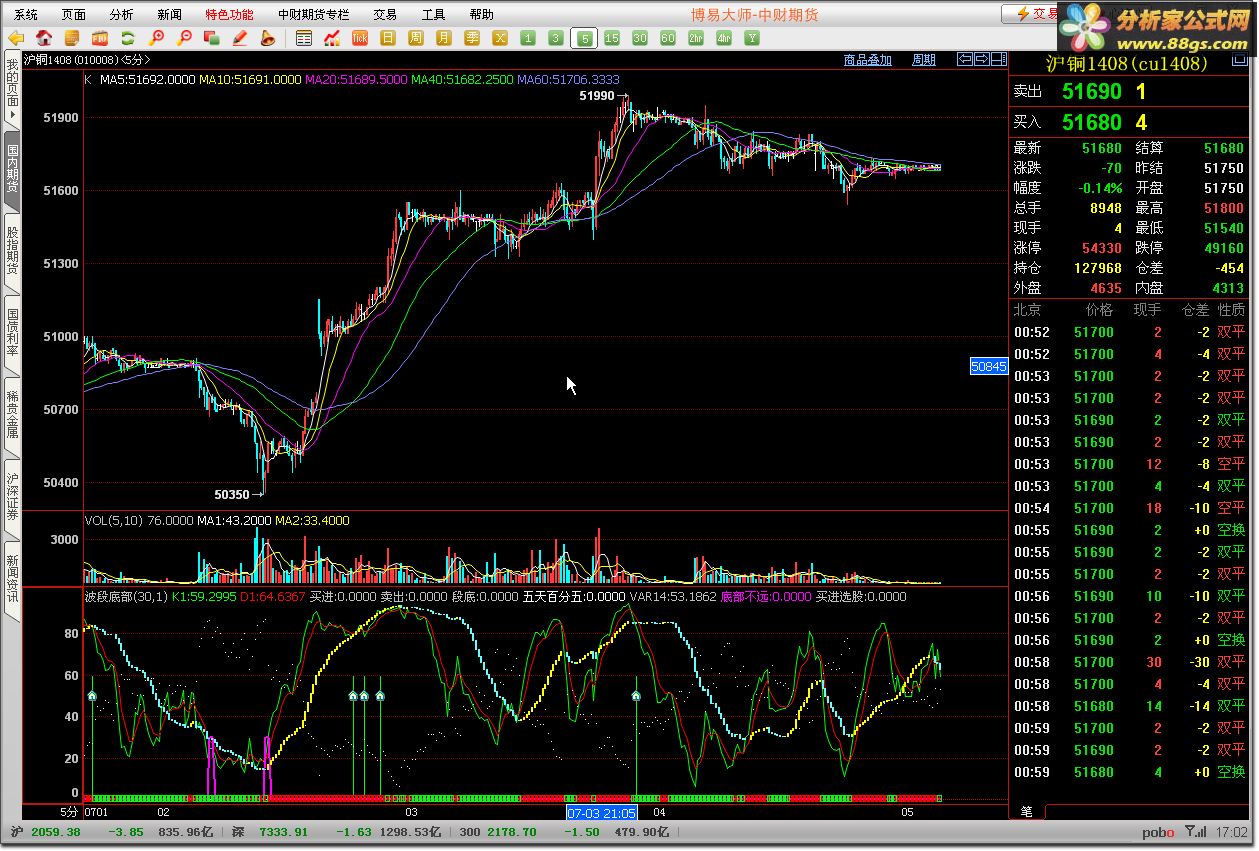Open the overlapping windows icon
Image resolution: width=1259 pixels, height=851 pixels.
[211, 38]
